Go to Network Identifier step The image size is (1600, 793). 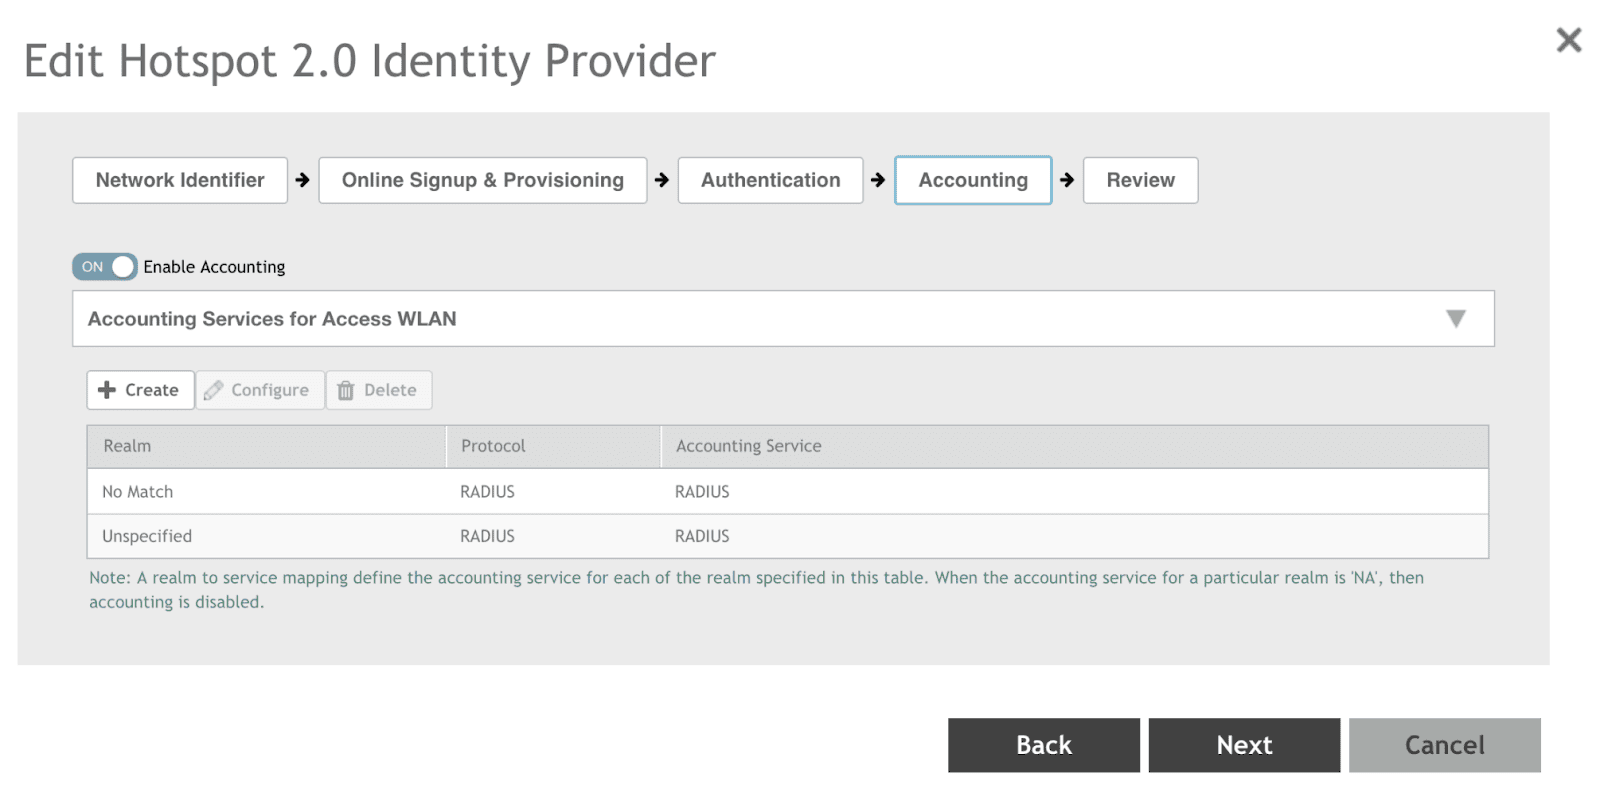[180, 180]
